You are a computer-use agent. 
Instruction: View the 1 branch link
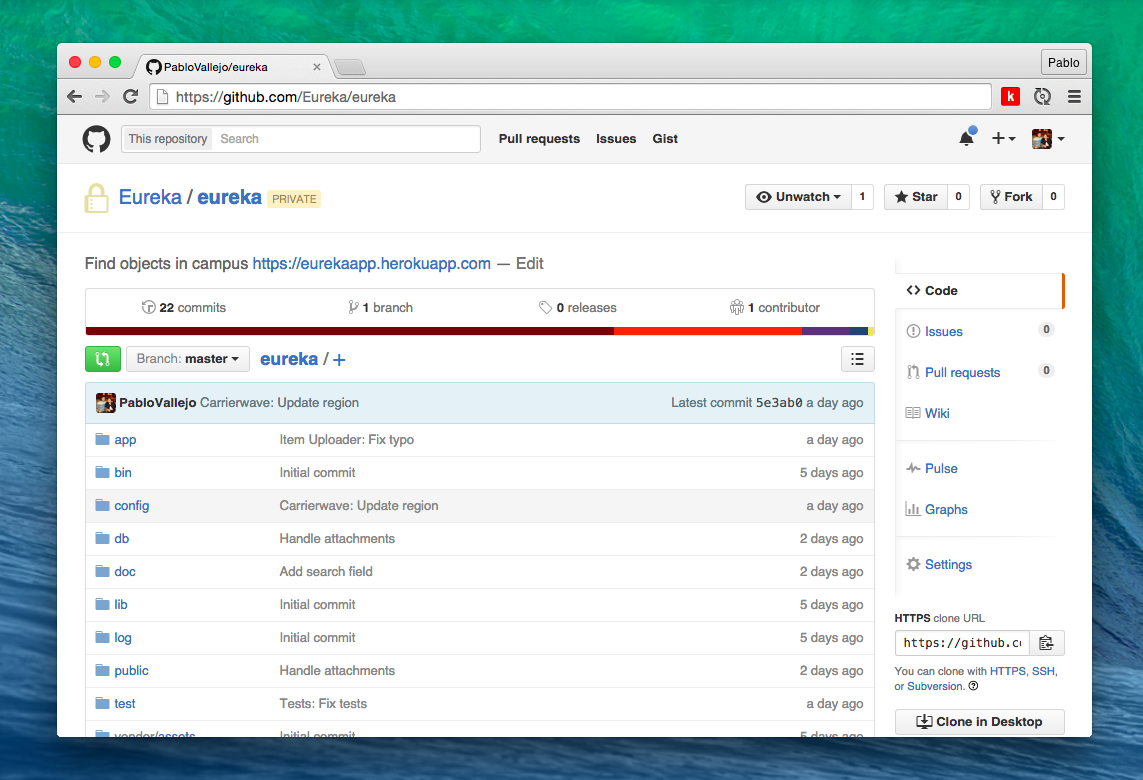[x=381, y=308]
